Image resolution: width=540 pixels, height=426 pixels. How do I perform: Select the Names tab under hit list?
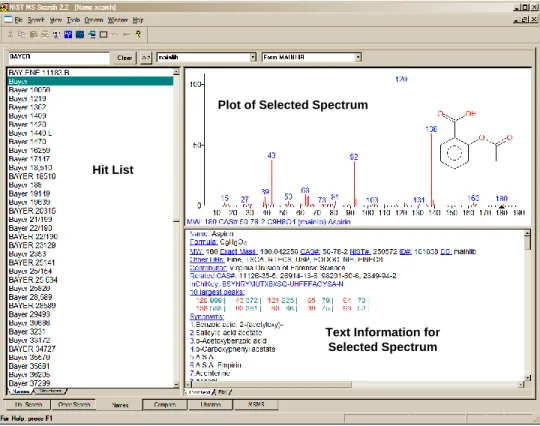pos(21,392)
